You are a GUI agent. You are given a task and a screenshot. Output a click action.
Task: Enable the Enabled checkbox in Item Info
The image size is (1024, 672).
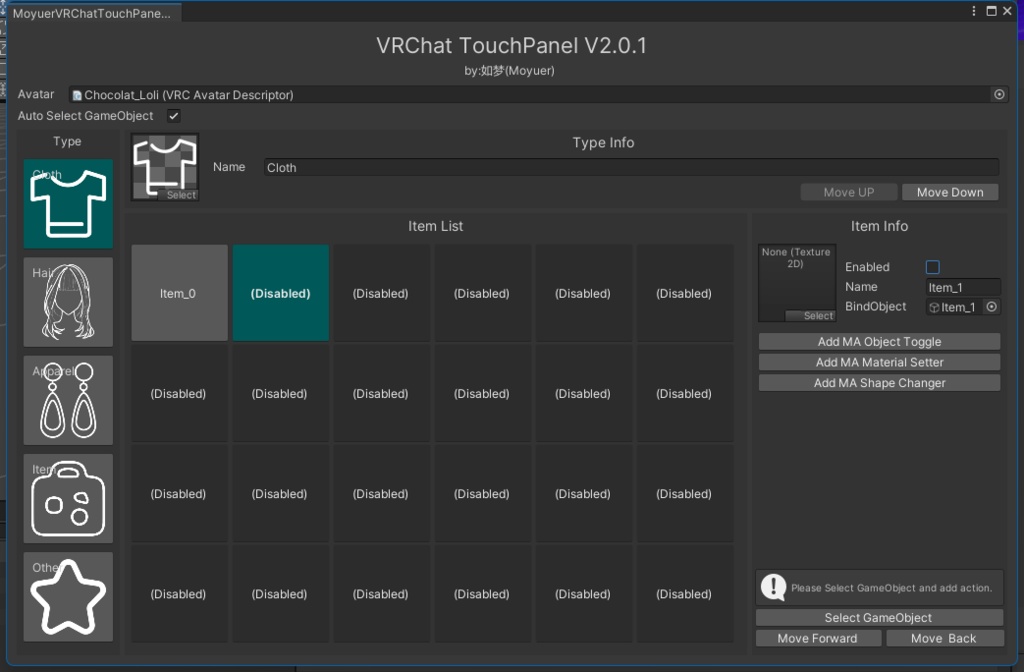tap(932, 266)
